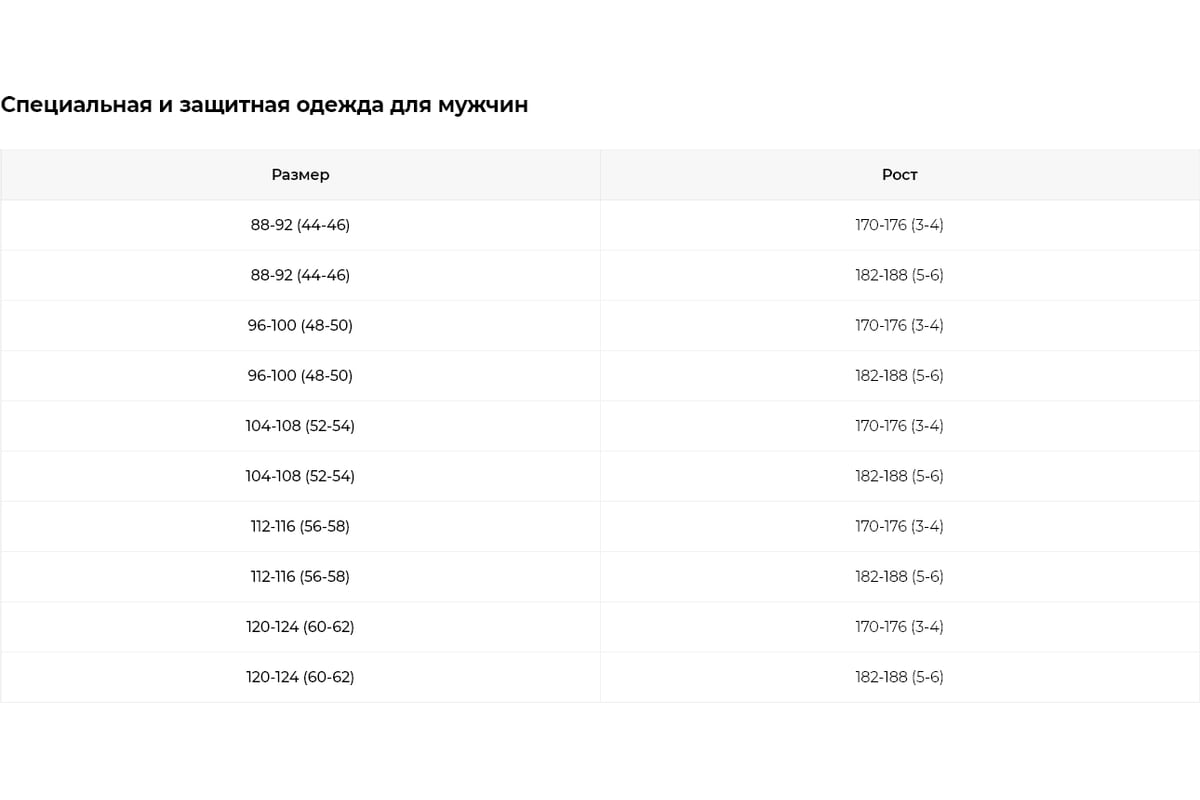Choose height 170-176 (3-4) for size 104-108
1200x800 pixels.
coord(899,426)
